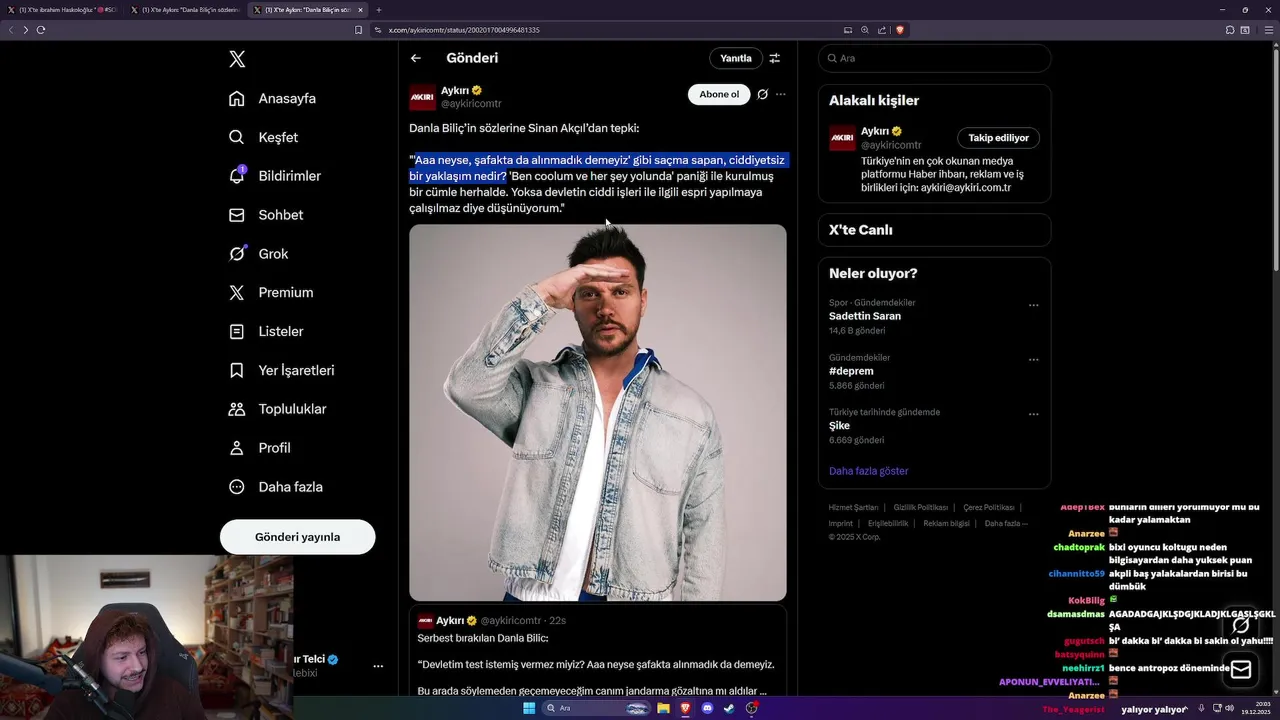Click the Grok explain icon on the post
Viewport: 1280px width, 720px height.
pos(762,94)
